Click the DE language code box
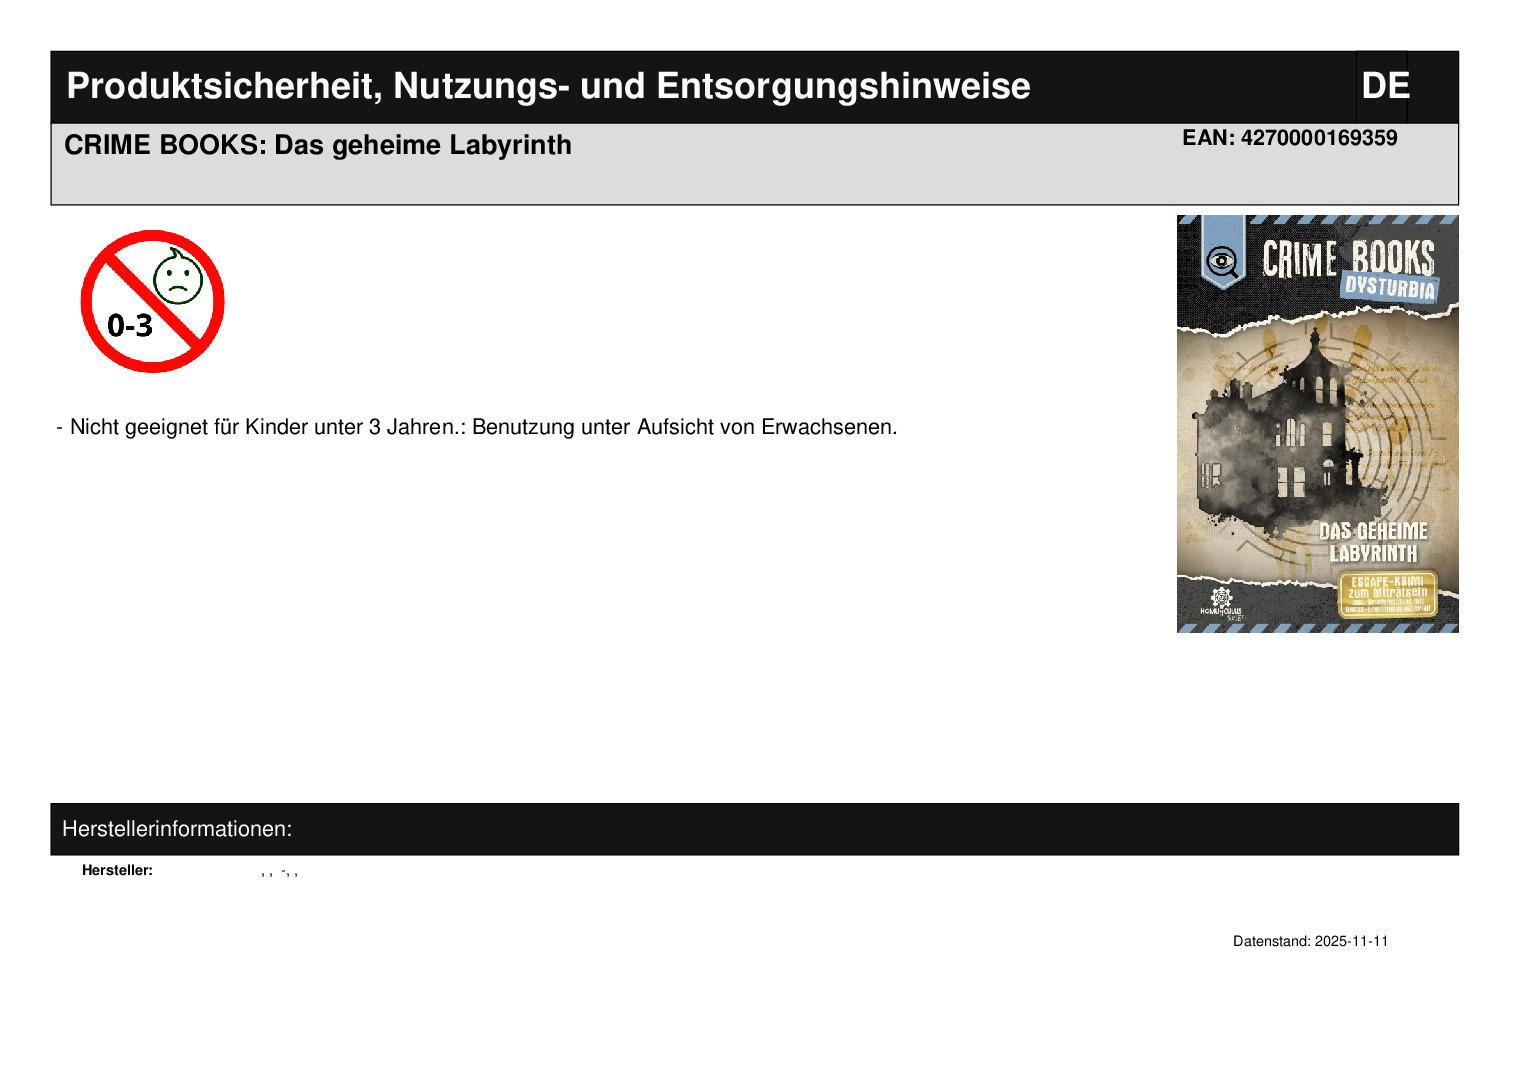This screenshot has height=1075, width=1520. coord(1384,86)
